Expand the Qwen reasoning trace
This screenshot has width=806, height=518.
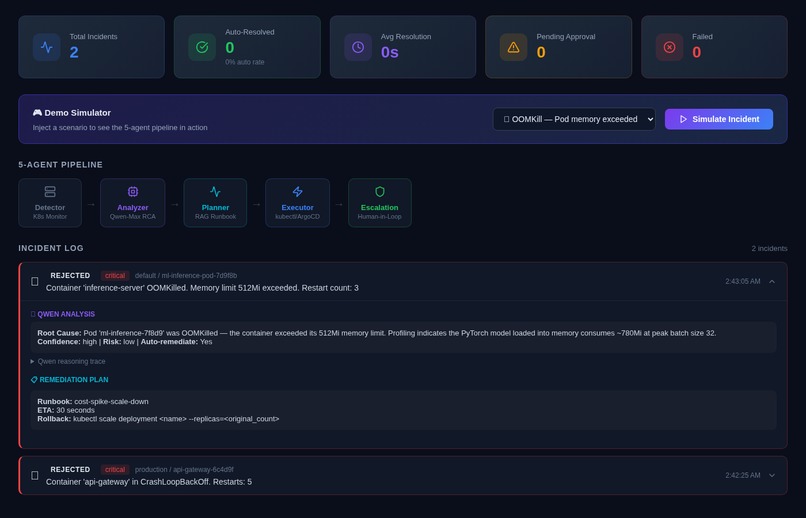pyautogui.click(x=68, y=361)
